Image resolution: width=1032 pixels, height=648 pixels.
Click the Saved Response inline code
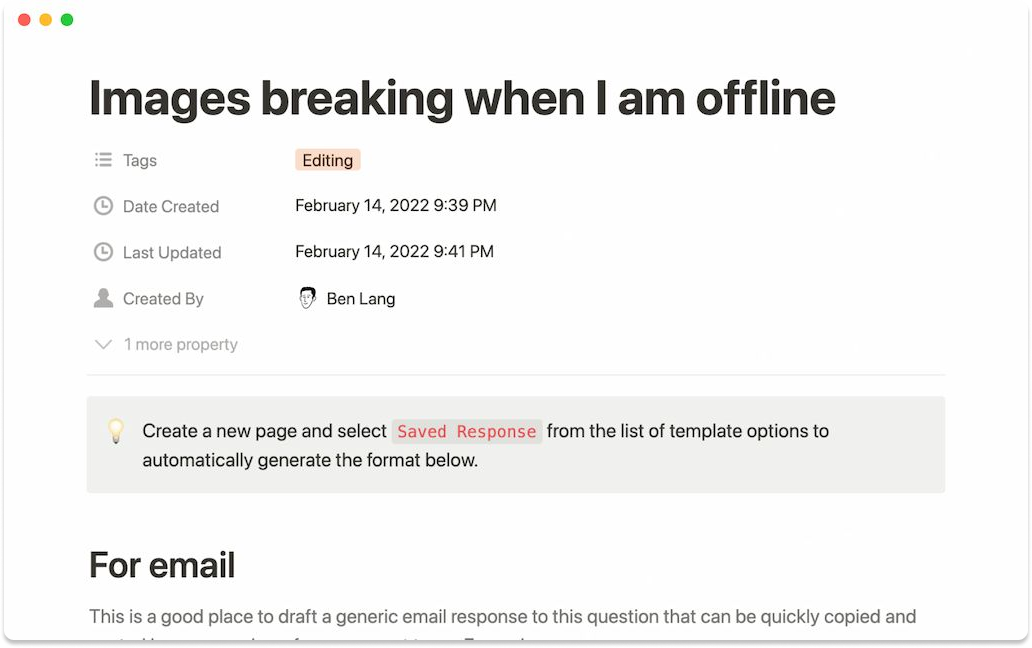click(467, 432)
